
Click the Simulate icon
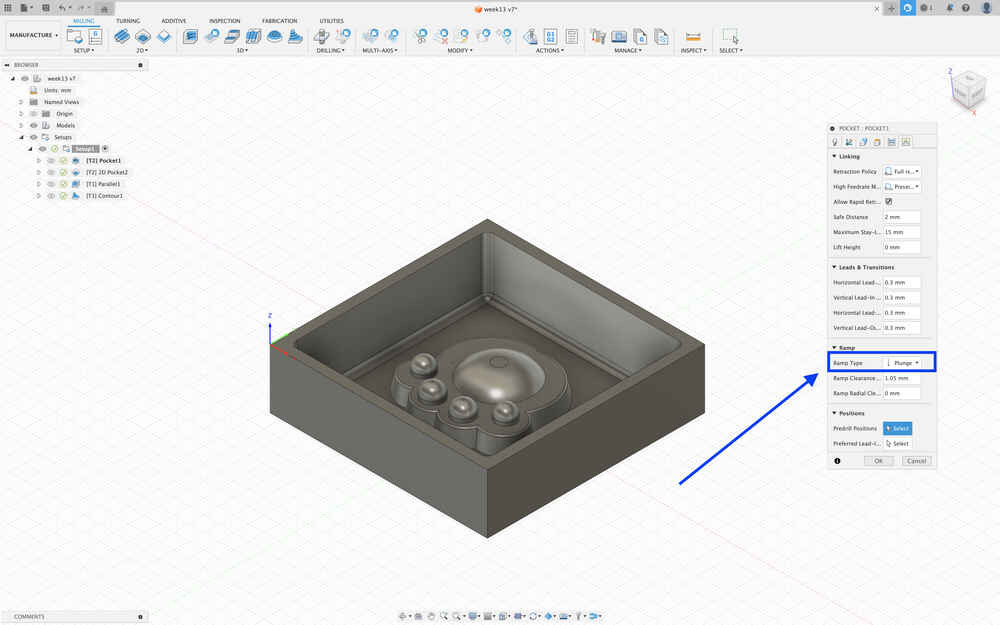point(530,36)
